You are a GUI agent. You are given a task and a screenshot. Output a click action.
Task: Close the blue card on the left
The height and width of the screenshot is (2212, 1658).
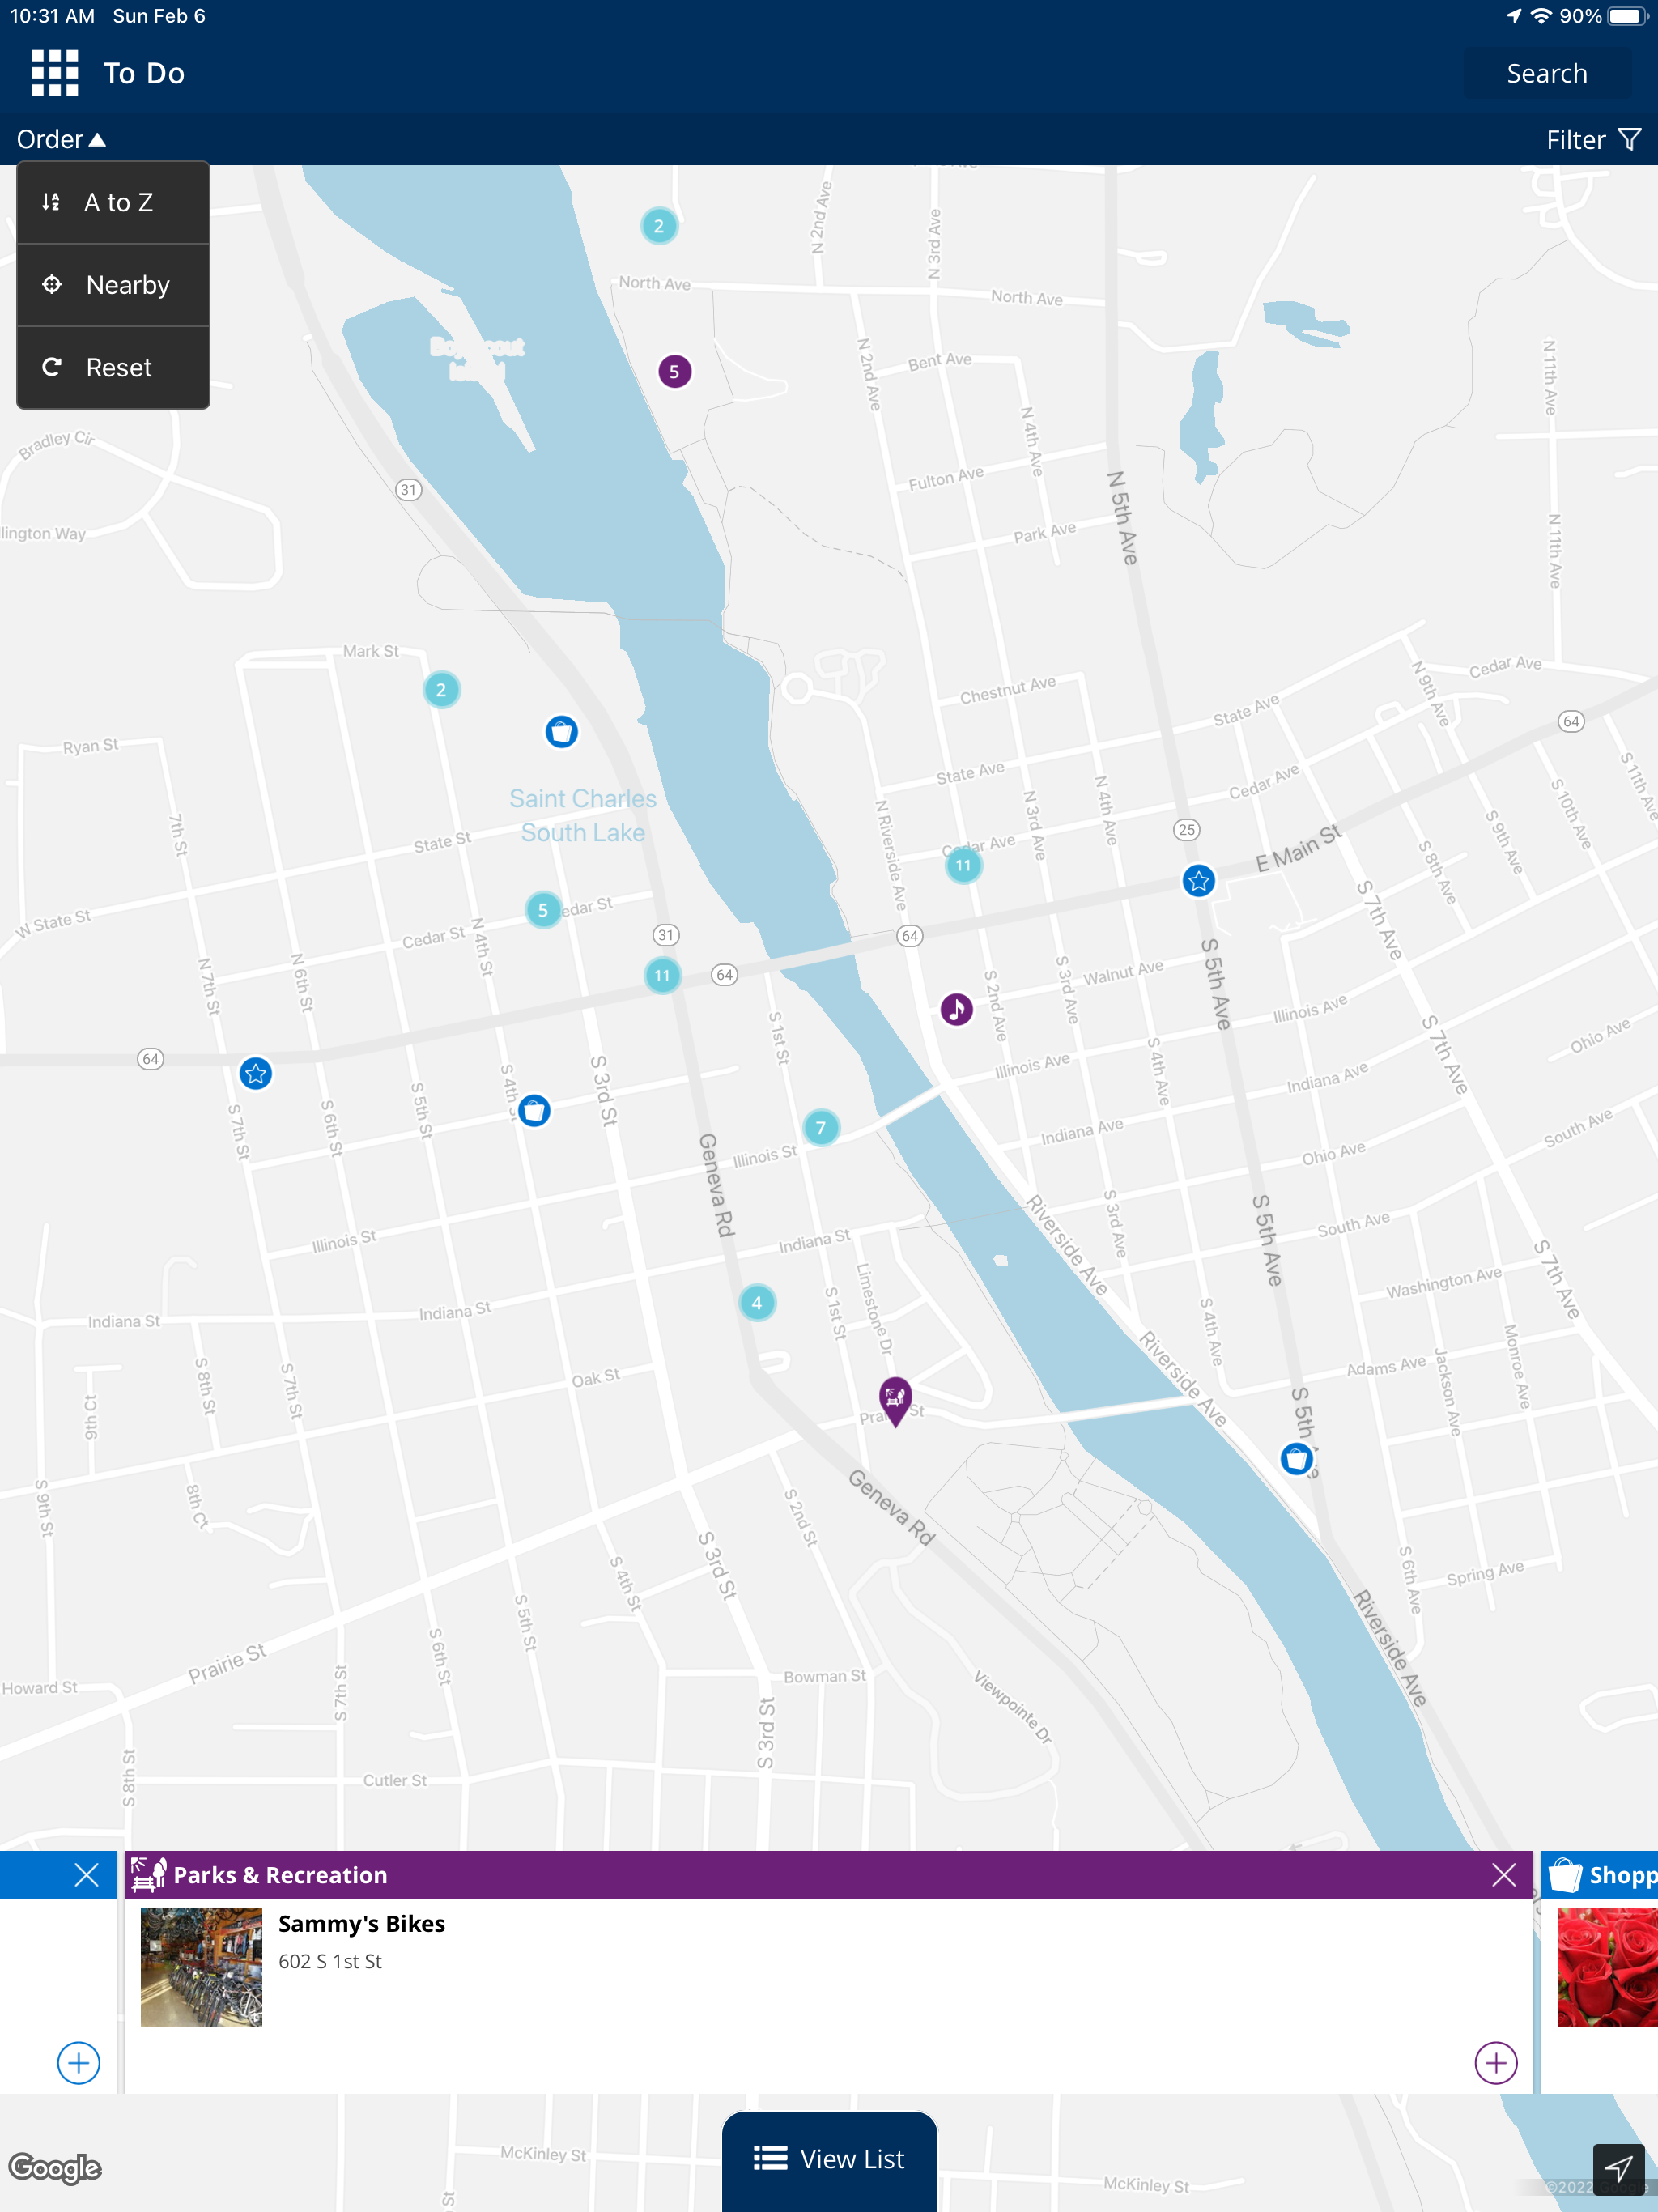click(x=87, y=1875)
